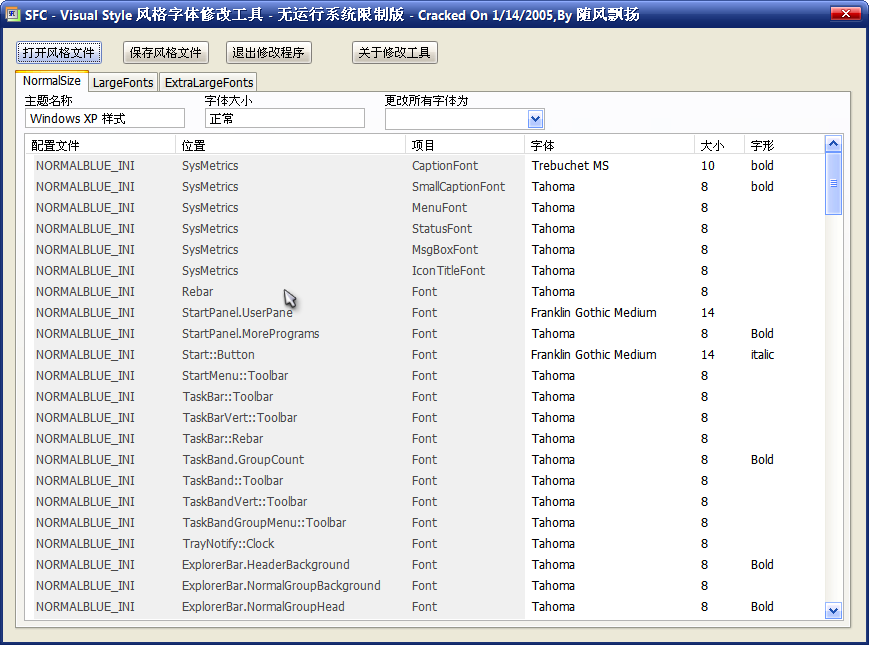Click the 主题名称 field showing Windows XP 样式
Screen dimensions: 869x645
(105, 119)
